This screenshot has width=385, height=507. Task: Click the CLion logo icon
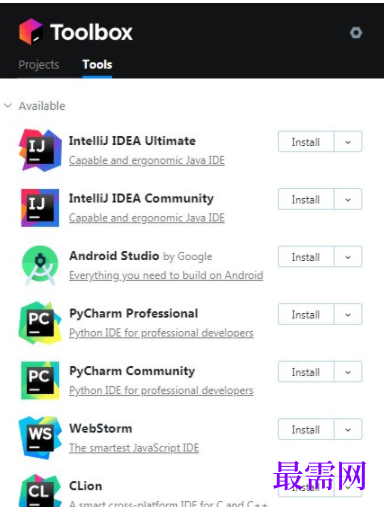coord(40,491)
